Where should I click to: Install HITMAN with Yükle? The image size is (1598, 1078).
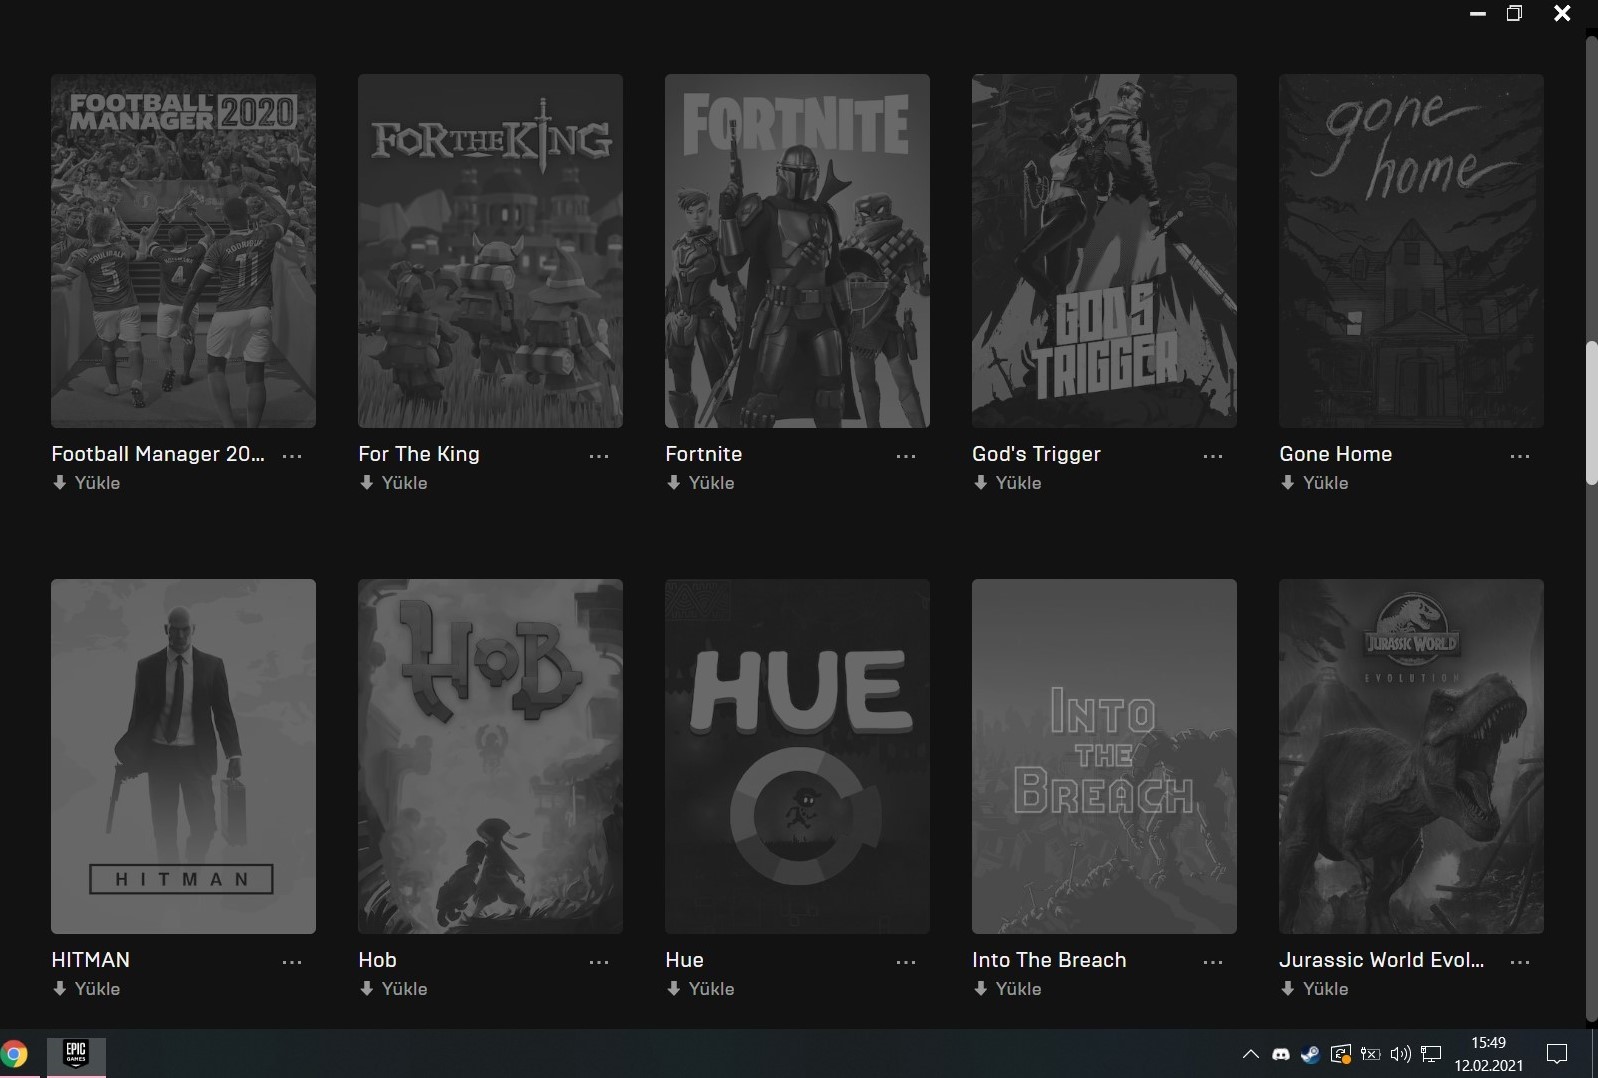(86, 989)
